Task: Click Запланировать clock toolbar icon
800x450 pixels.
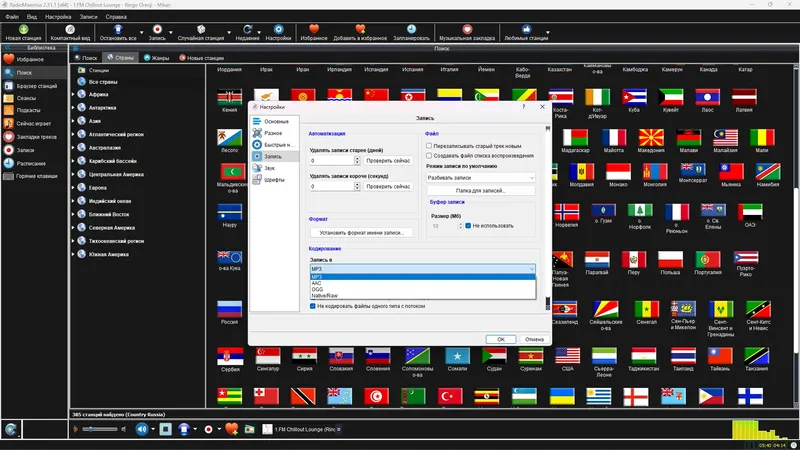Action: [x=411, y=29]
